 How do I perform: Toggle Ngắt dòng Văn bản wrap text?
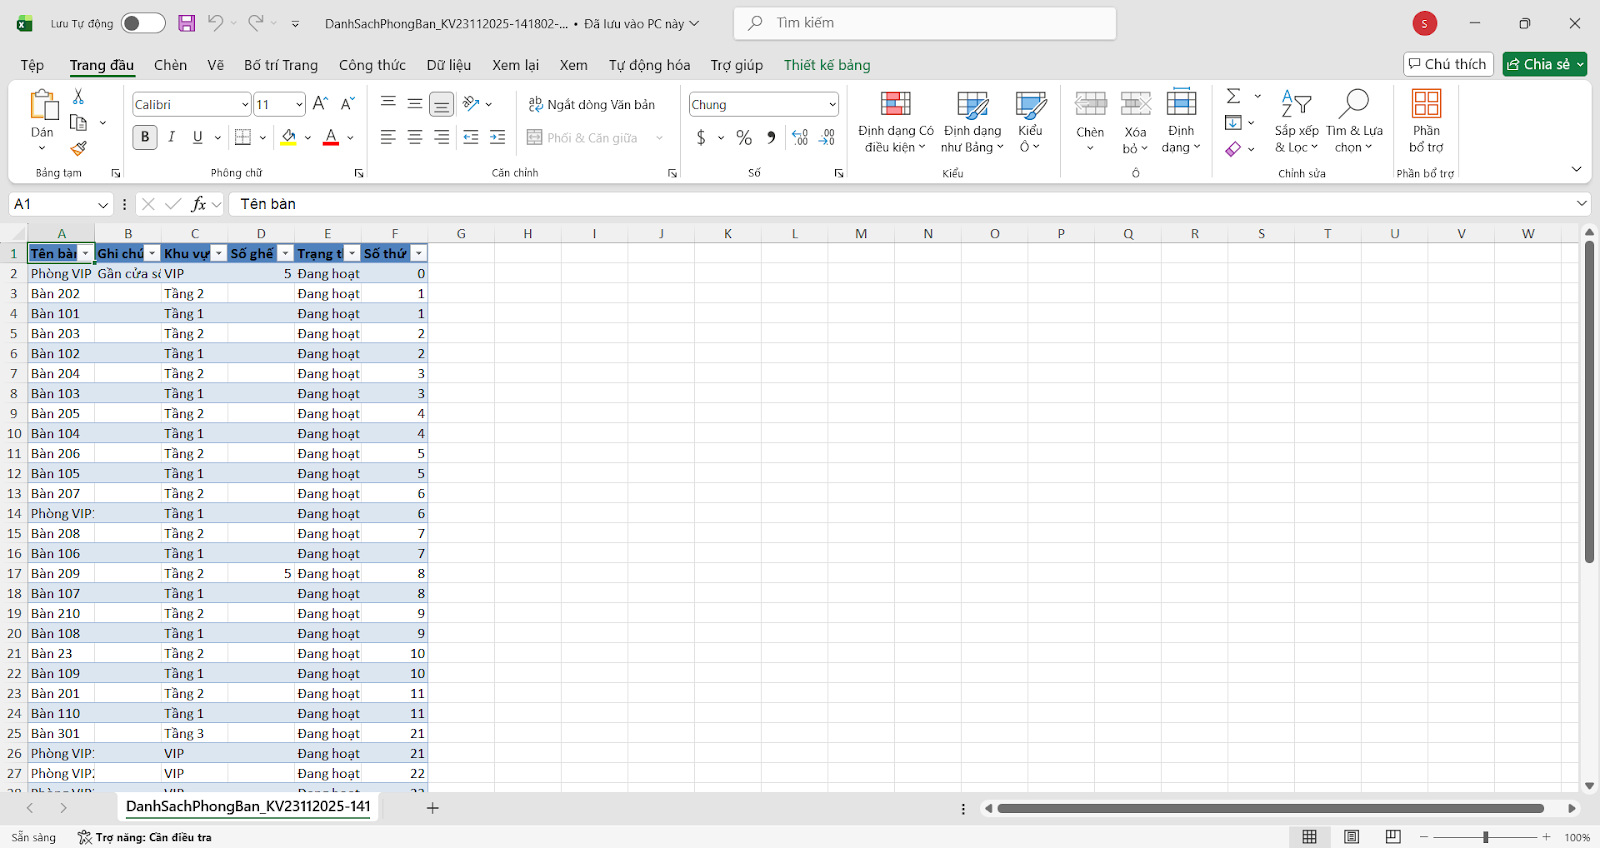tap(592, 104)
